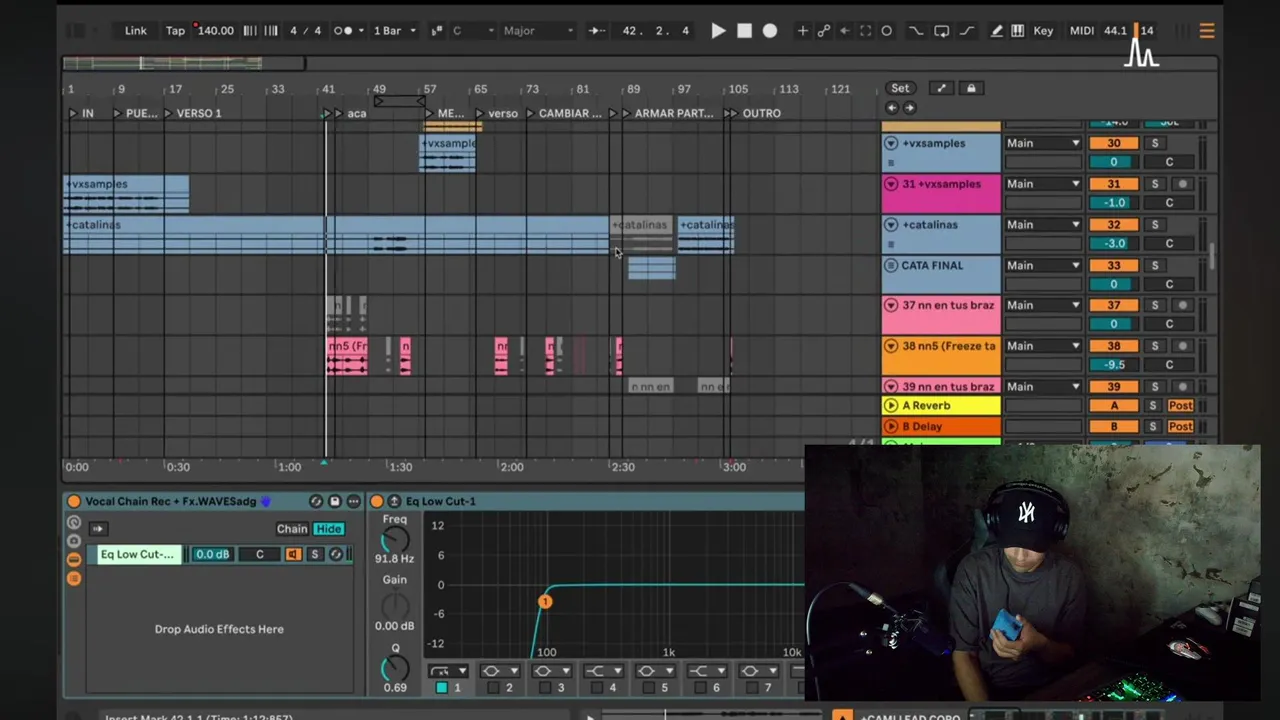This screenshot has height=720, width=1280.
Task: Click the Set locator button
Action: 900,88
